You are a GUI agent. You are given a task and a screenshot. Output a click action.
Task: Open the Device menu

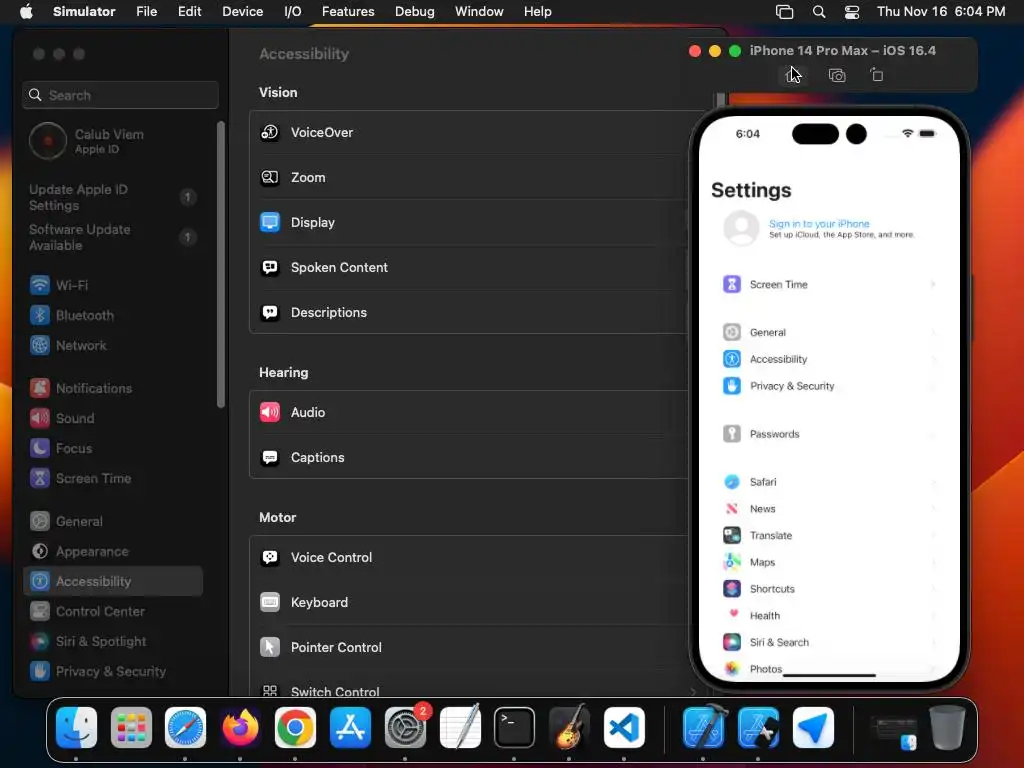pyautogui.click(x=242, y=12)
